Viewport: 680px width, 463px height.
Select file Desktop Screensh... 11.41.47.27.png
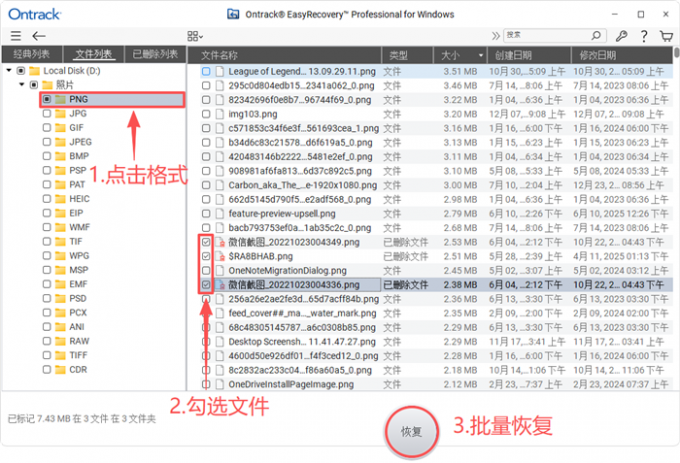(302, 342)
